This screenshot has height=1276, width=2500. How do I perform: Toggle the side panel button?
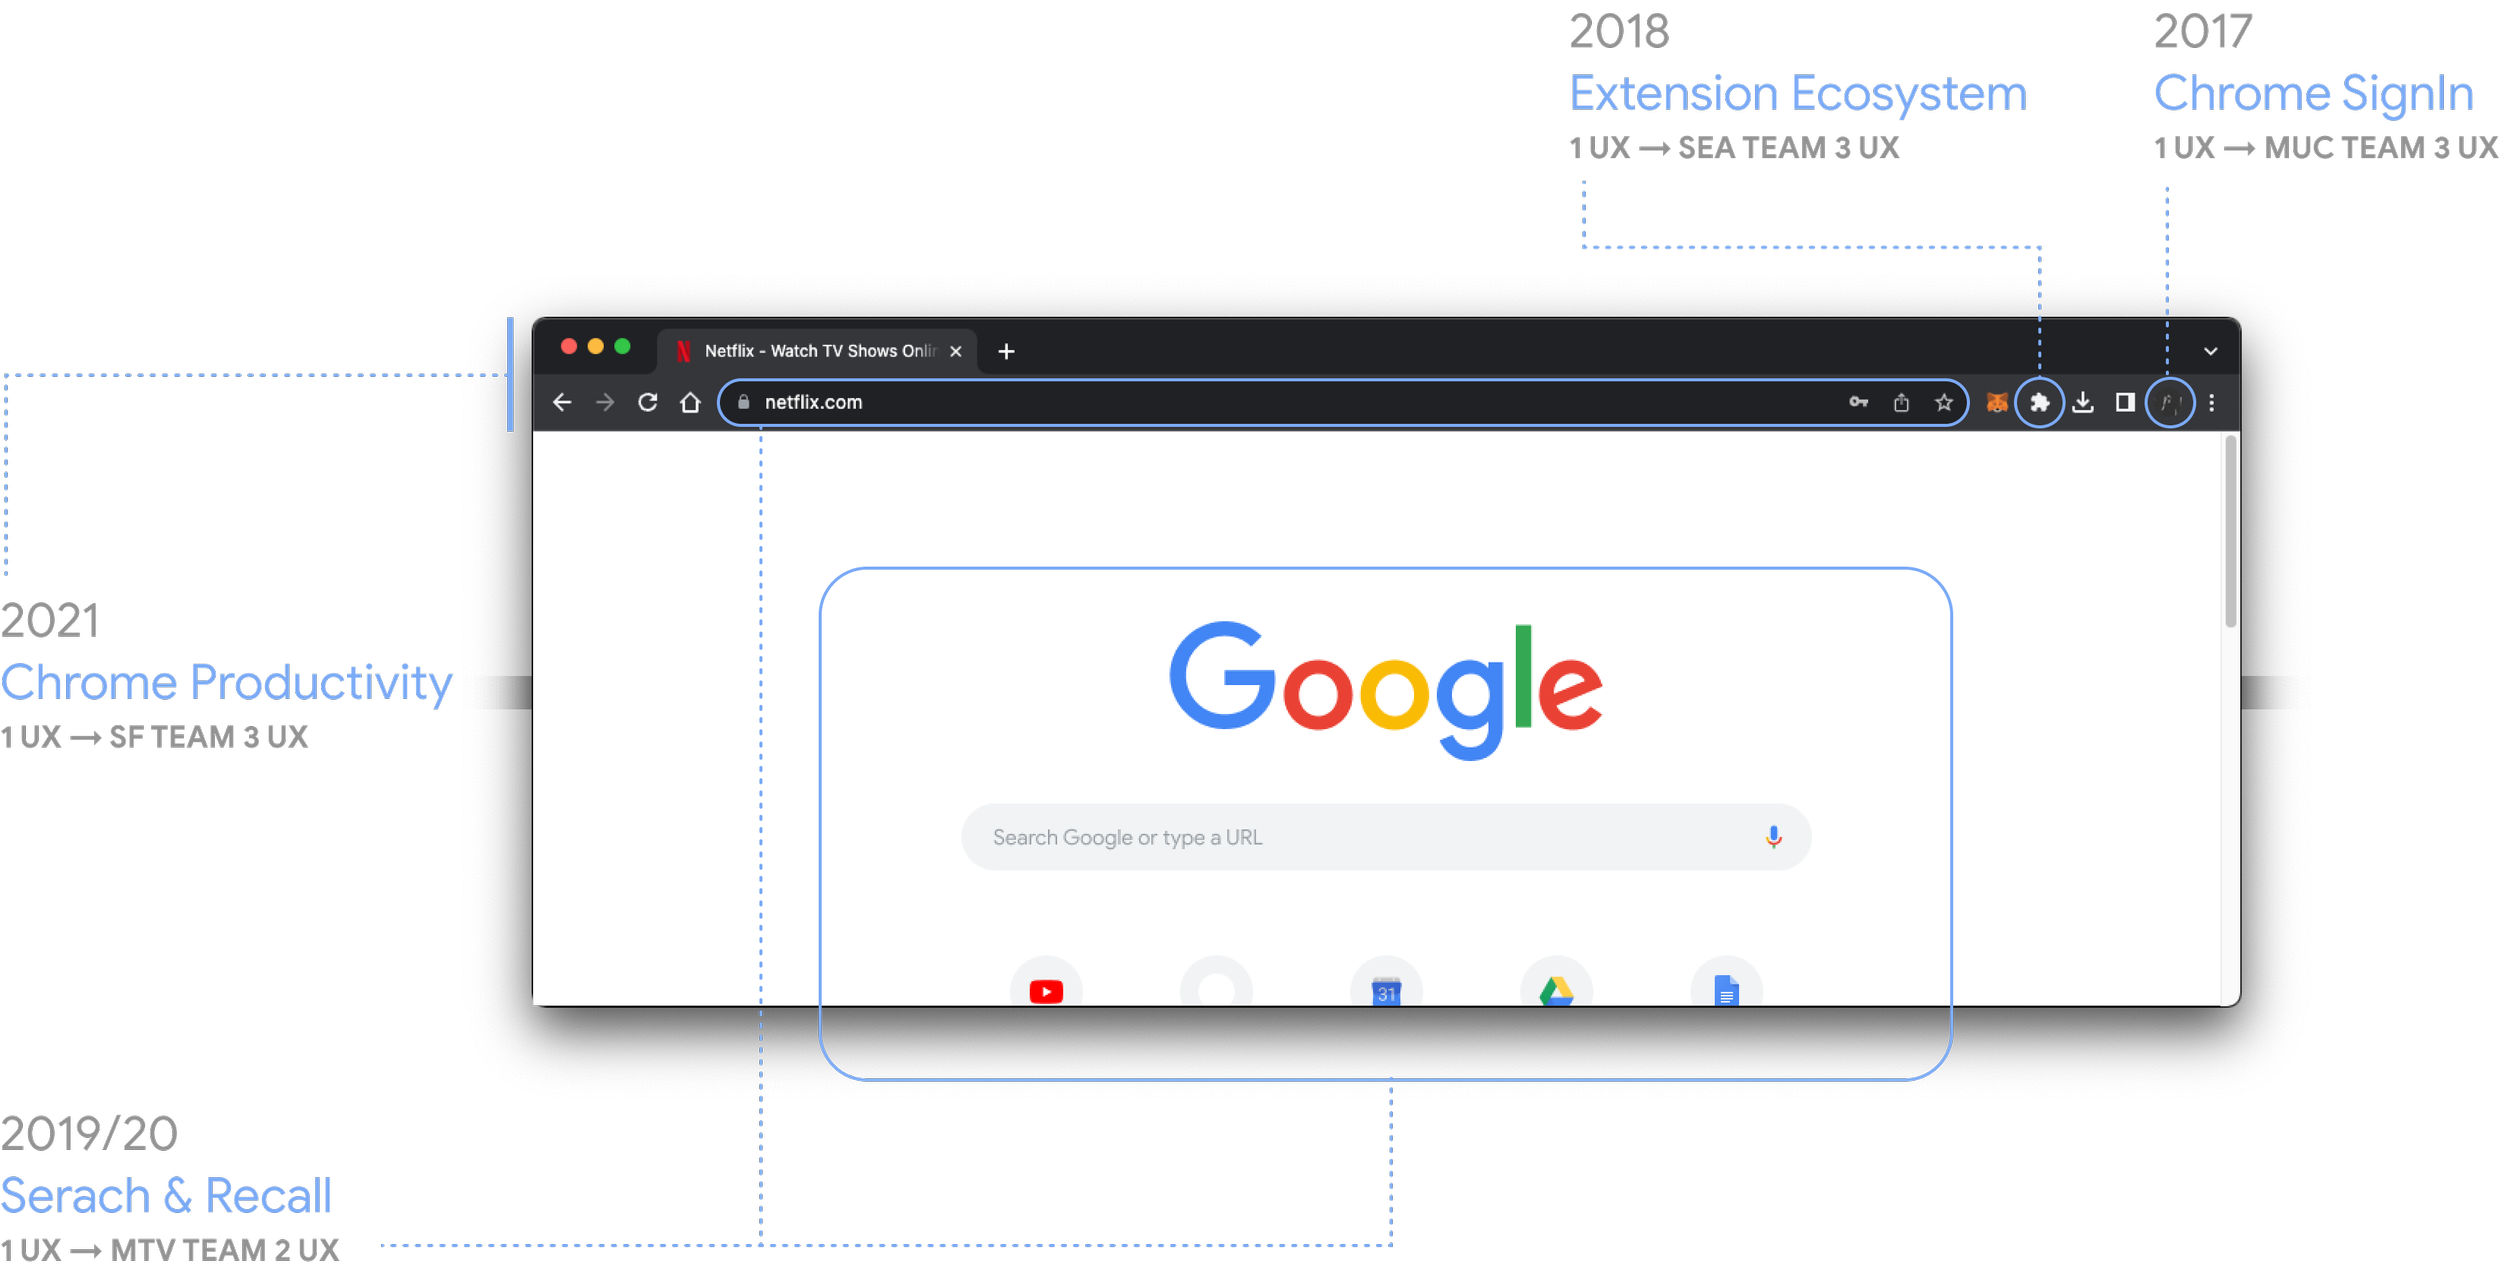(x=2125, y=402)
